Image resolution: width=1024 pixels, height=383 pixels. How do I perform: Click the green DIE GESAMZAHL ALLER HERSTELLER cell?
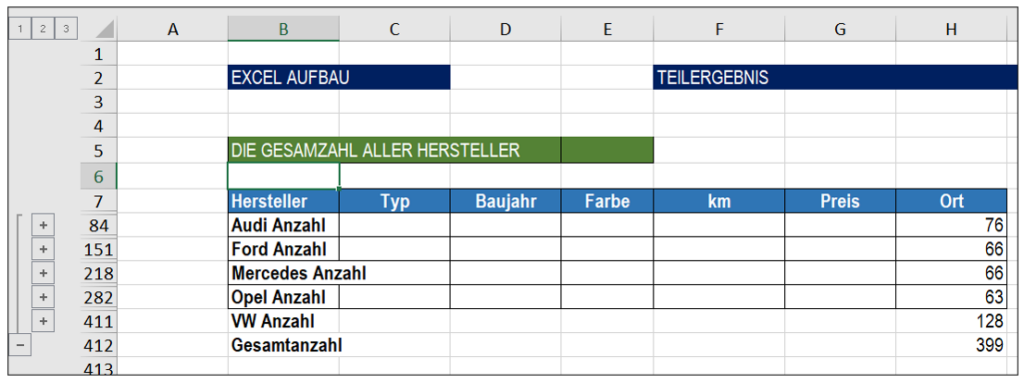tap(394, 150)
